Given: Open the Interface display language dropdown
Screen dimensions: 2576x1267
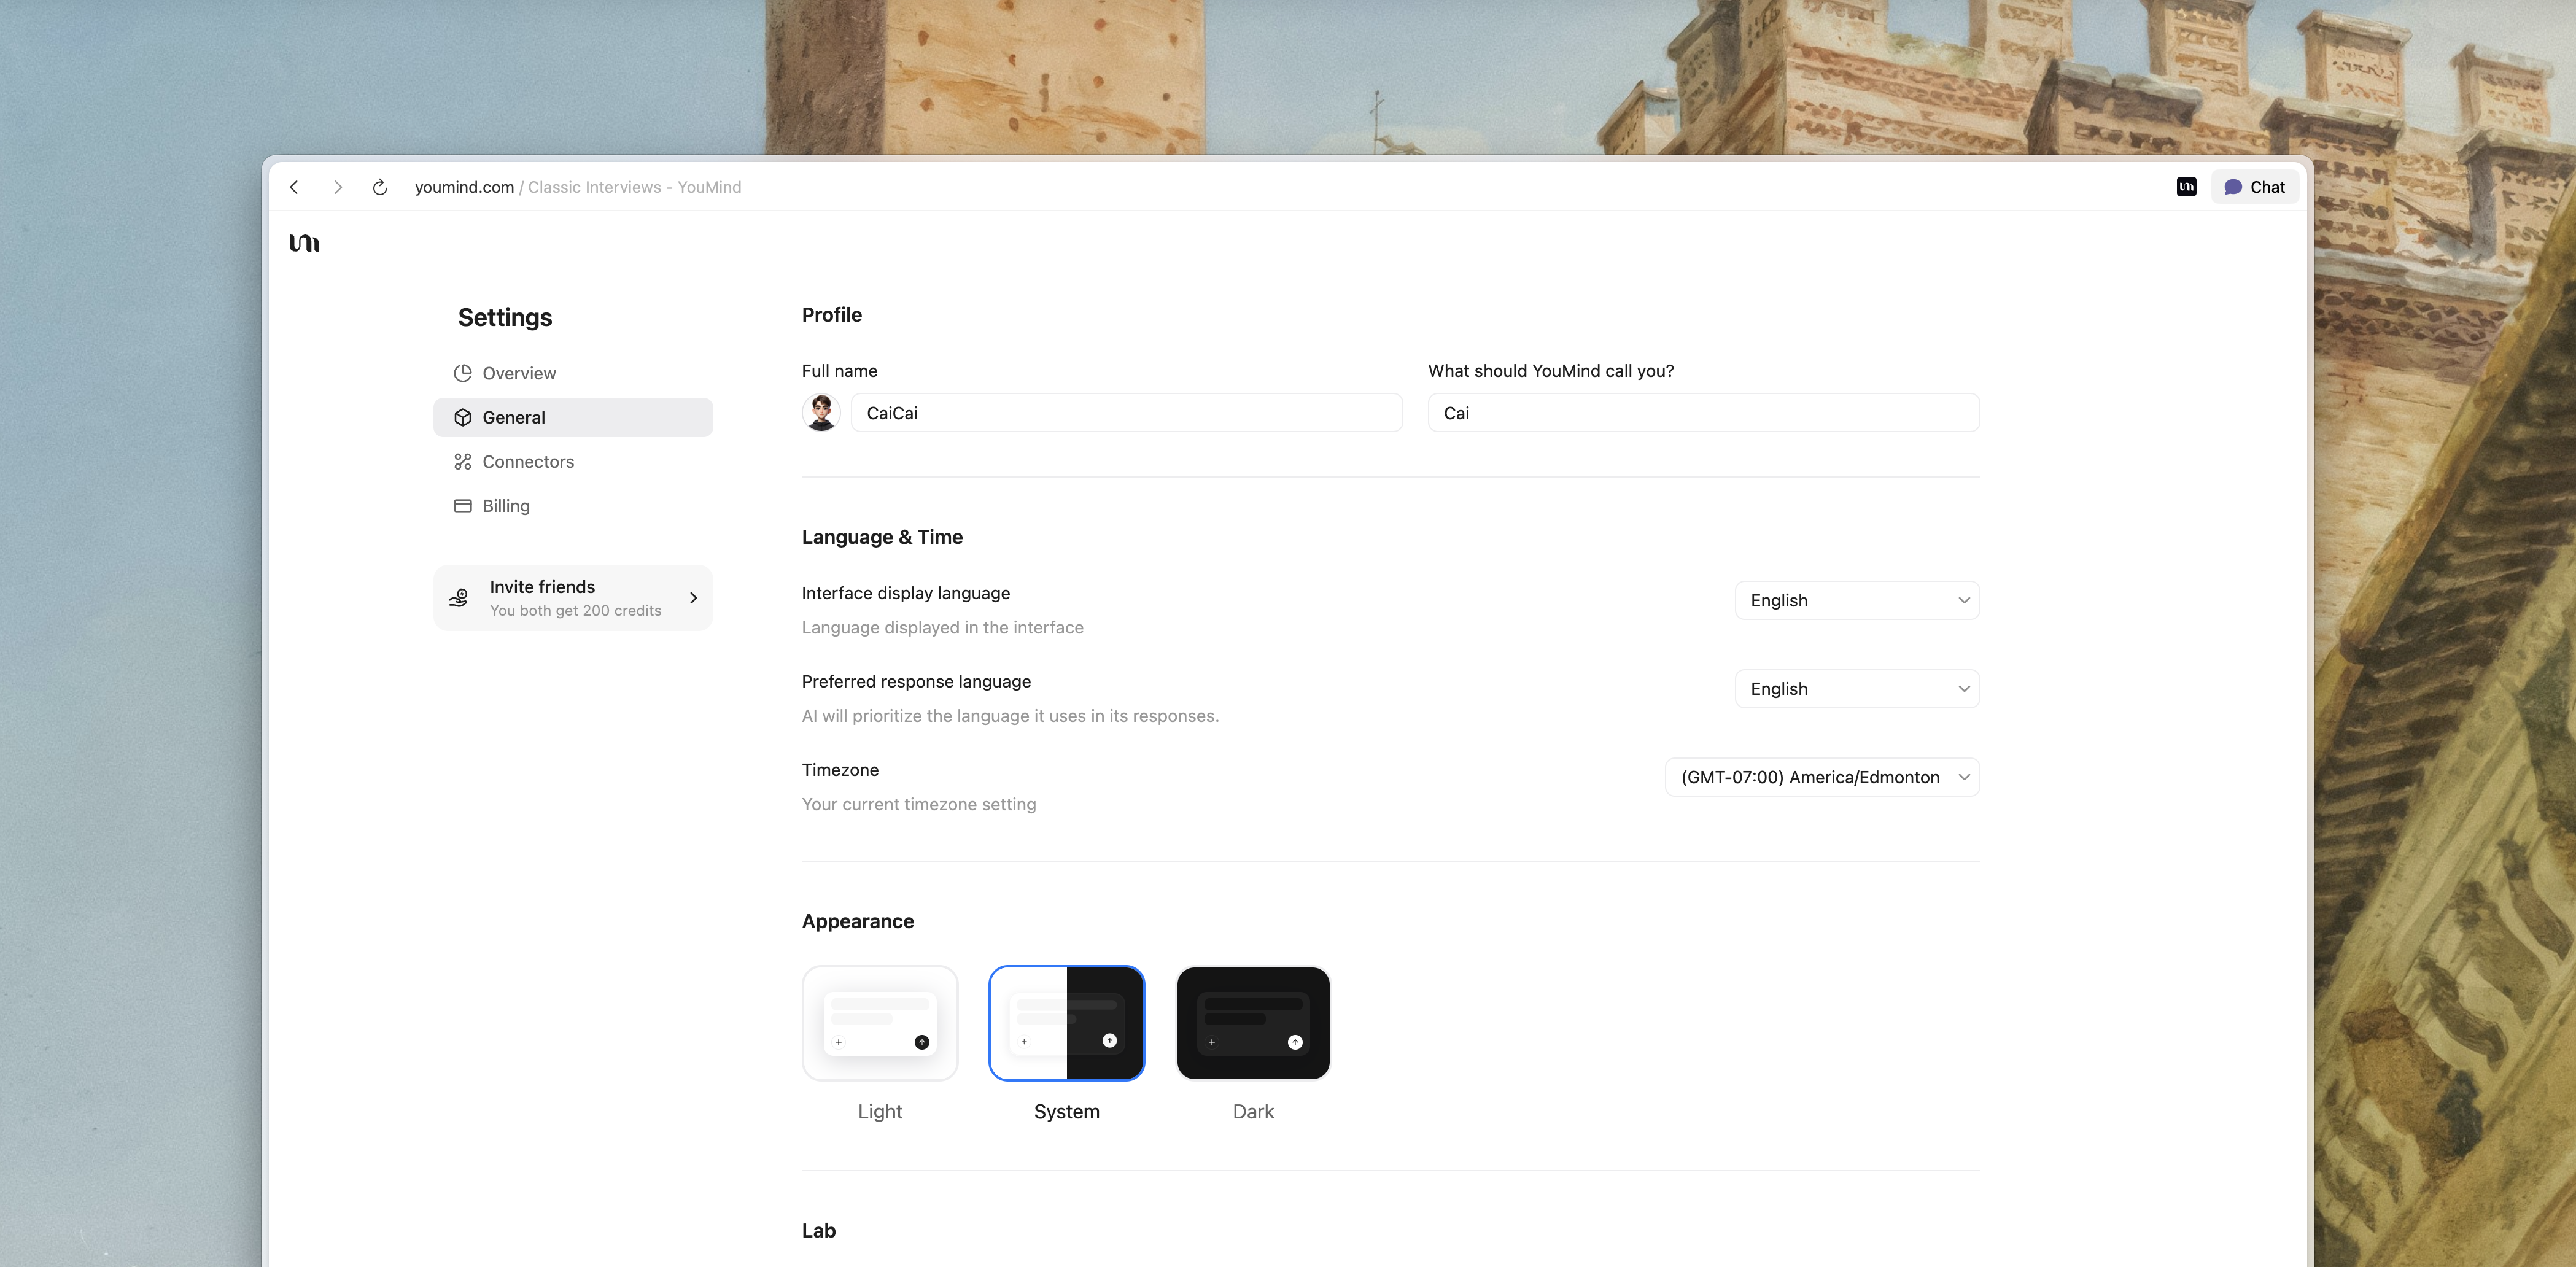Looking at the screenshot, I should (x=1856, y=600).
